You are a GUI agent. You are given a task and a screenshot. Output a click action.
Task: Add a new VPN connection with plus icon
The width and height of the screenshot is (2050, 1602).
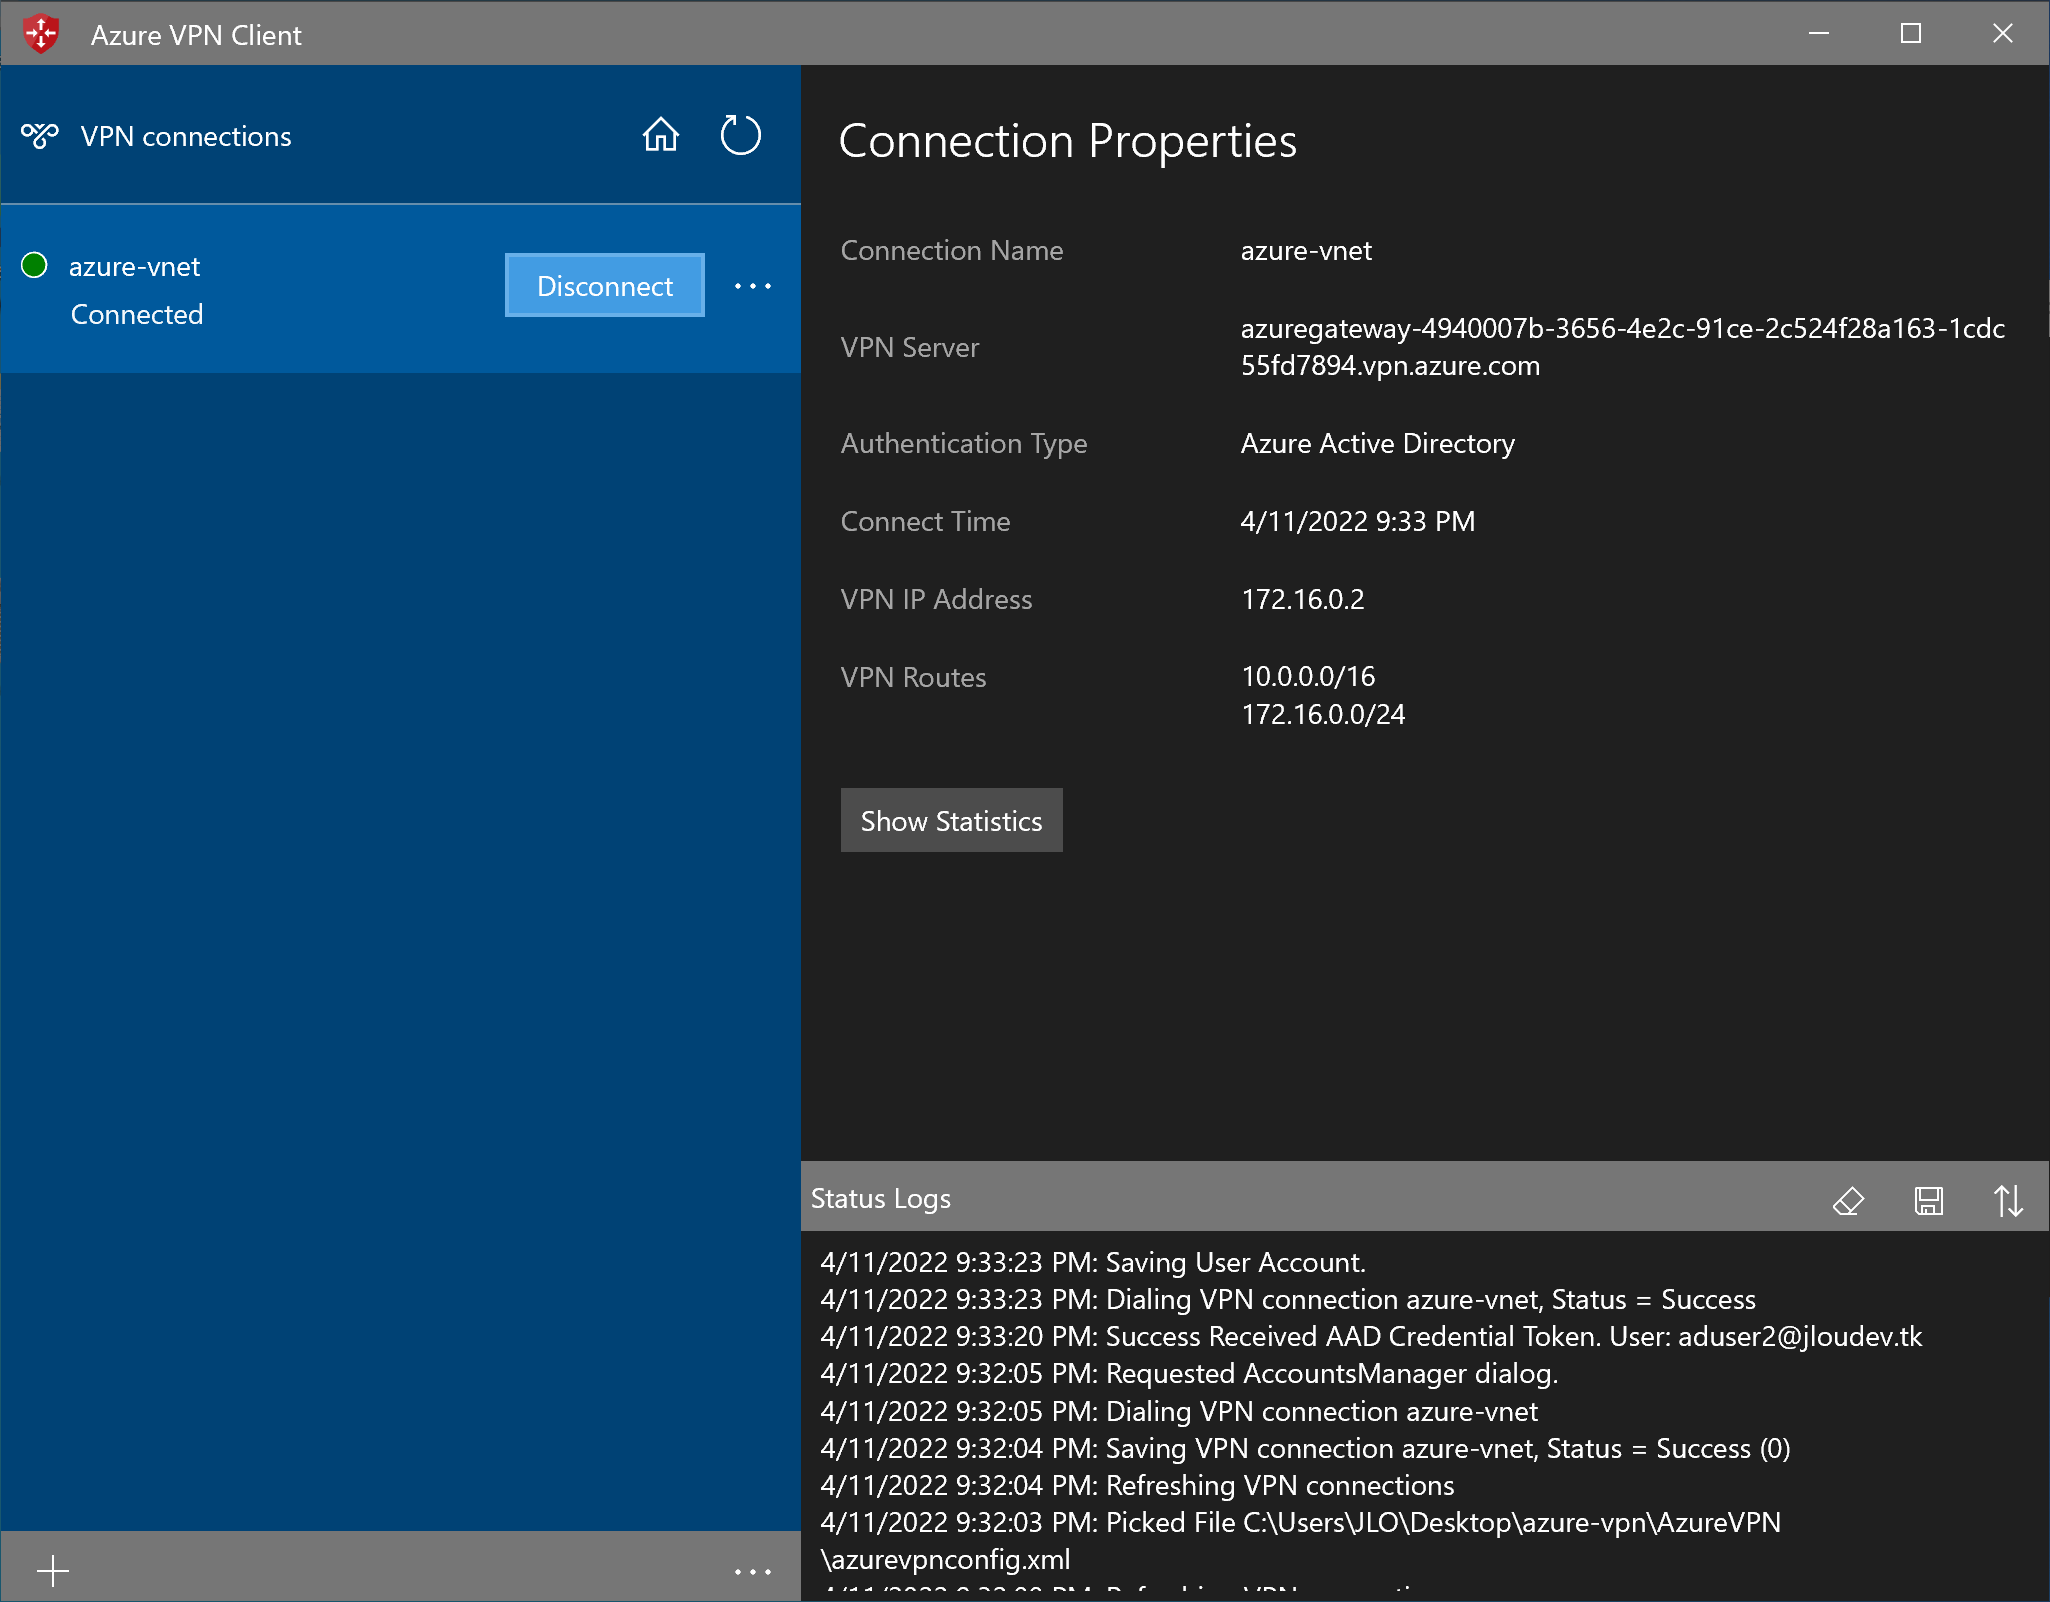point(52,1571)
